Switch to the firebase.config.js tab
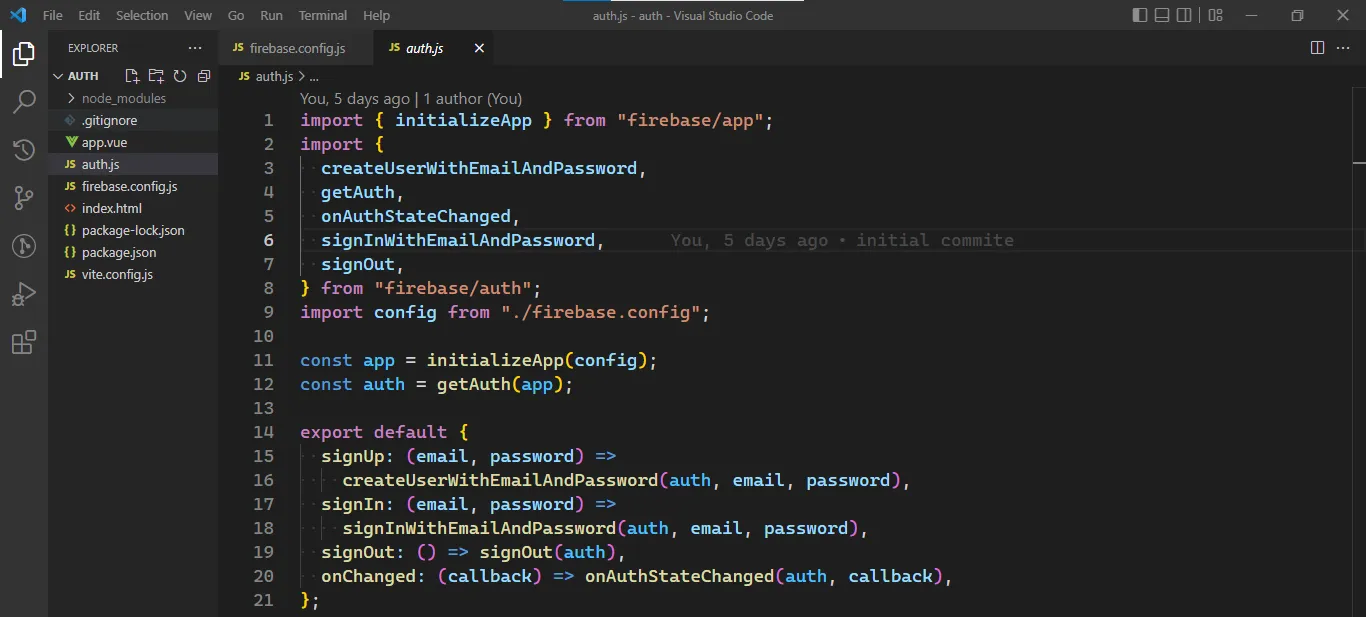 [x=295, y=46]
